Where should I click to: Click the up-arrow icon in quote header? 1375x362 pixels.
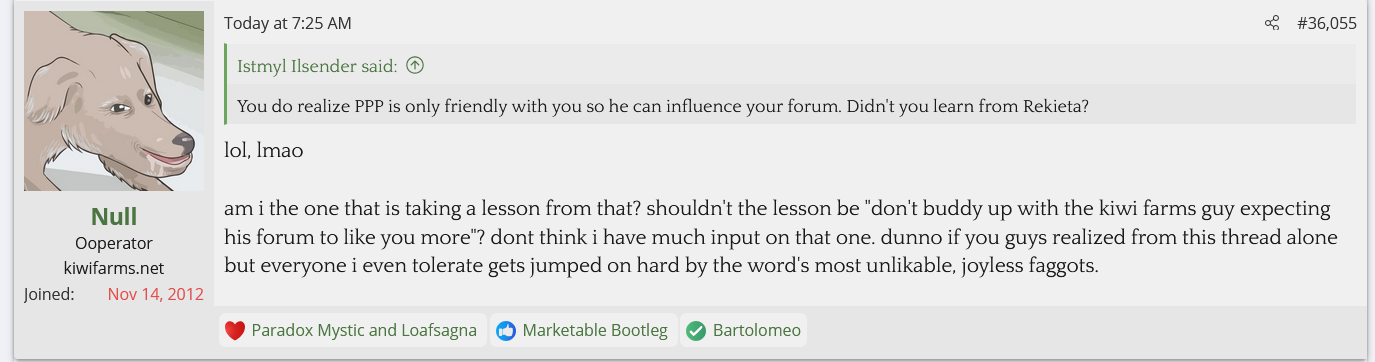point(415,66)
